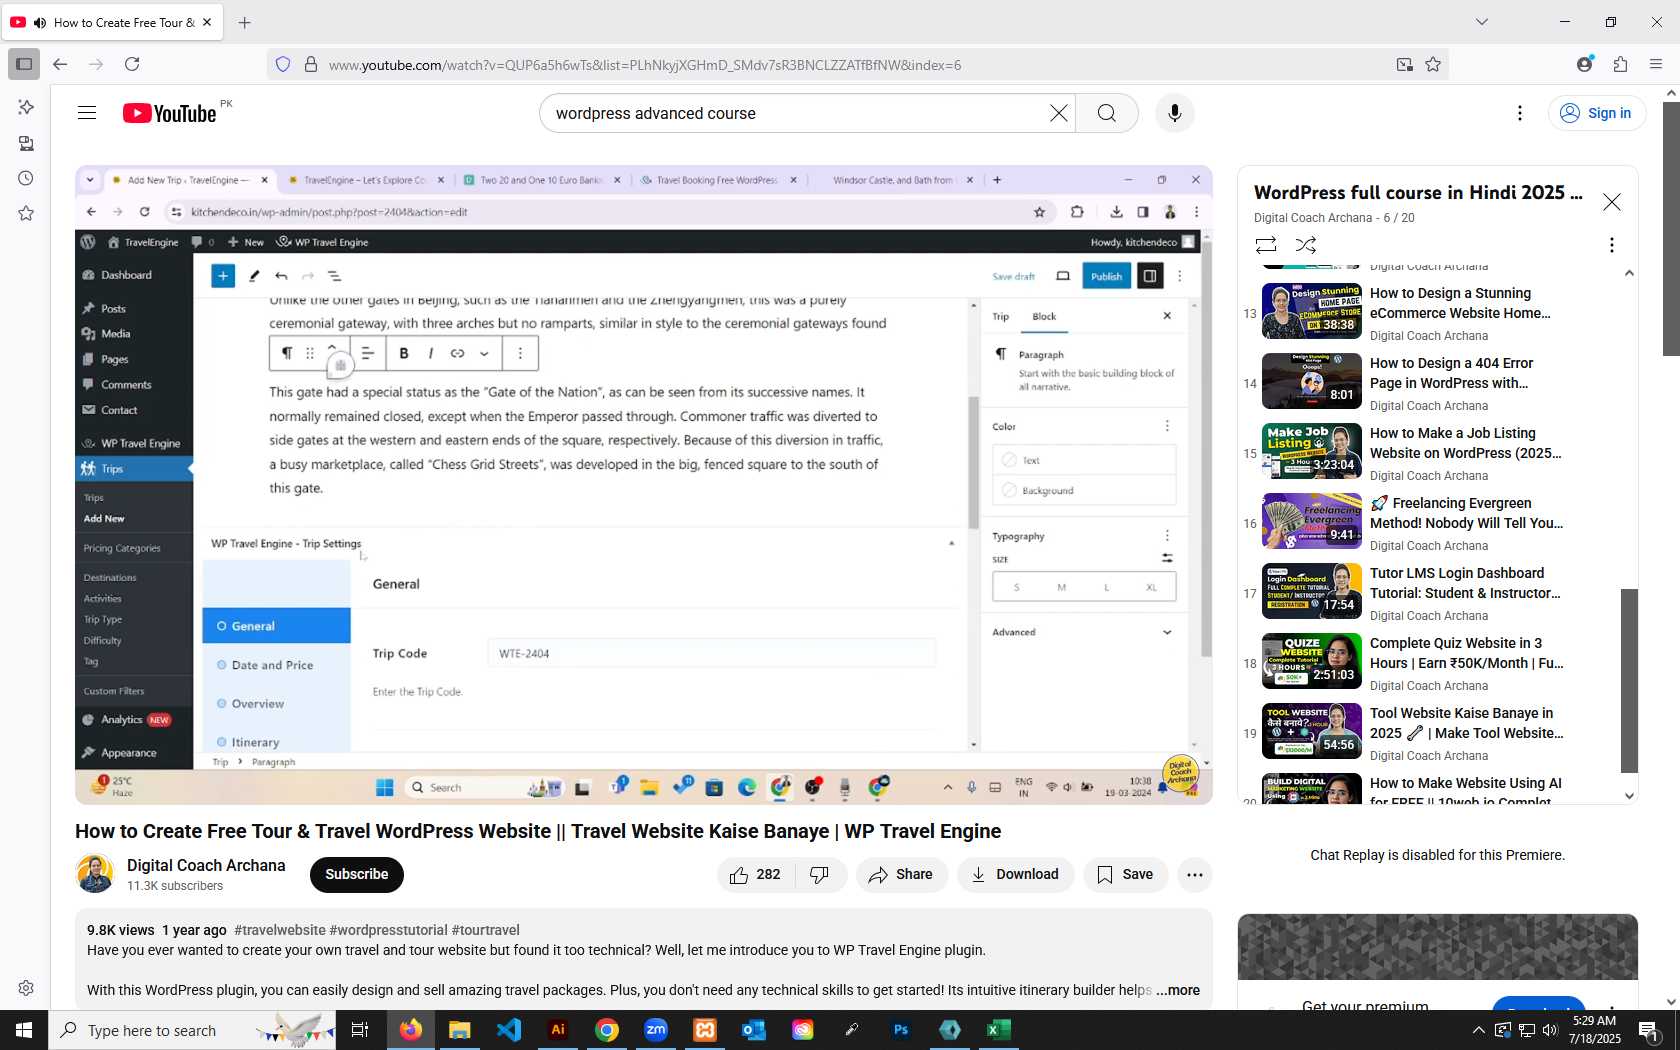Sign in to YouTube
Image resolution: width=1680 pixels, height=1050 pixels.
1597,113
